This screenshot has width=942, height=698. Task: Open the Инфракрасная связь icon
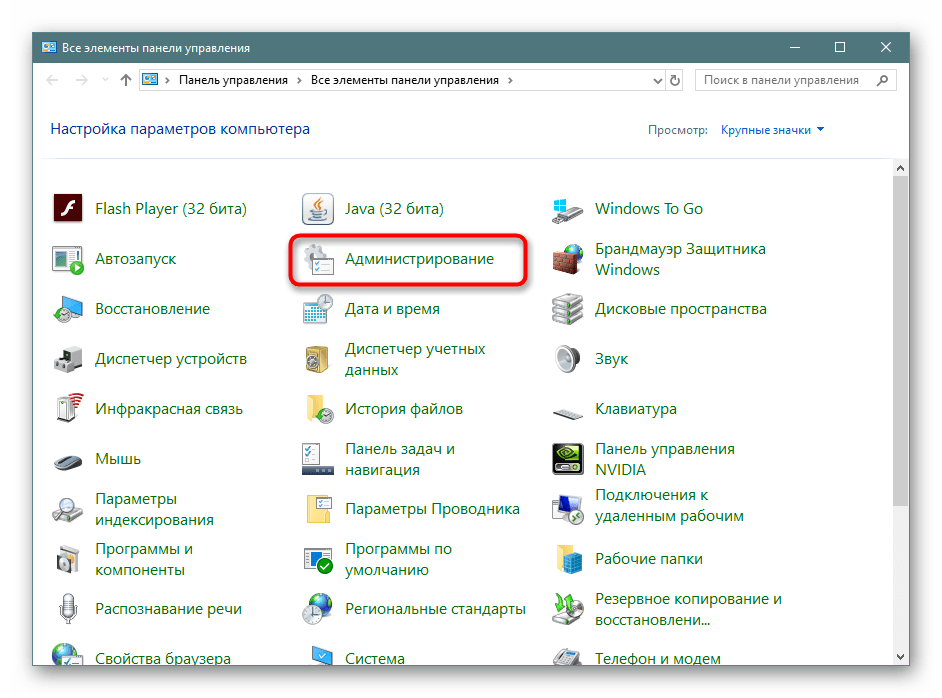[x=69, y=408]
